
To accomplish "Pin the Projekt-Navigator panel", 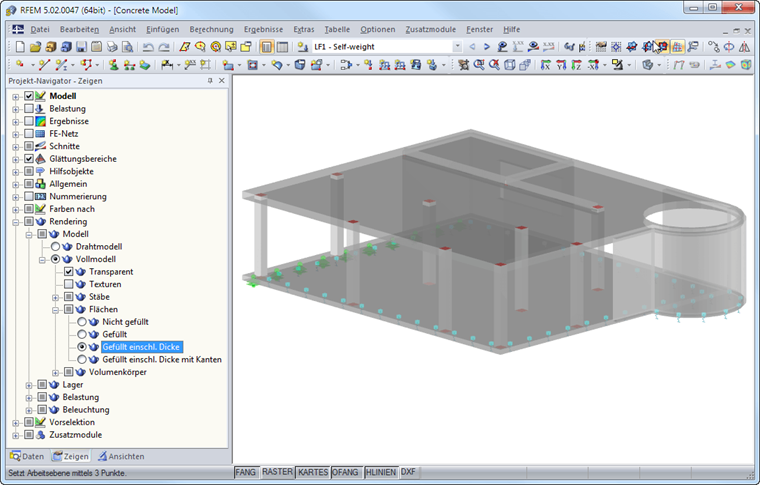I will pyautogui.click(x=210, y=80).
